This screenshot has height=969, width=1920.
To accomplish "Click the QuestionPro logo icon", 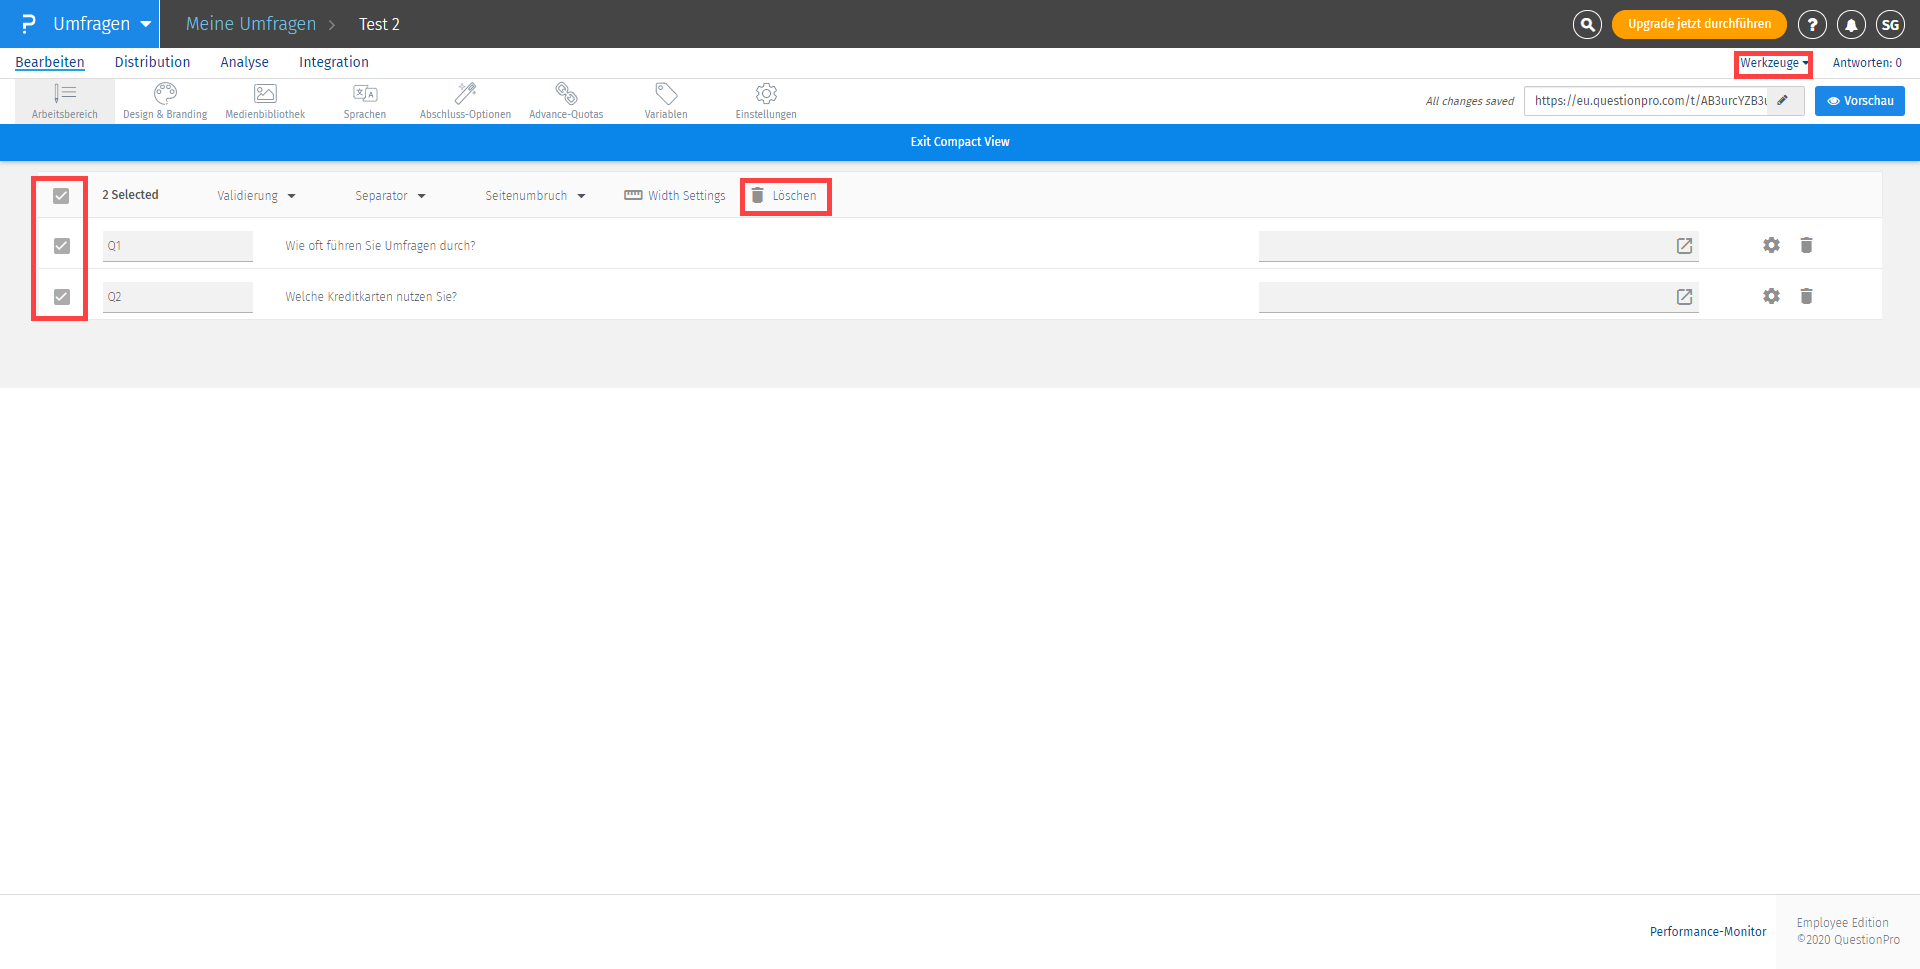I will pos(28,24).
